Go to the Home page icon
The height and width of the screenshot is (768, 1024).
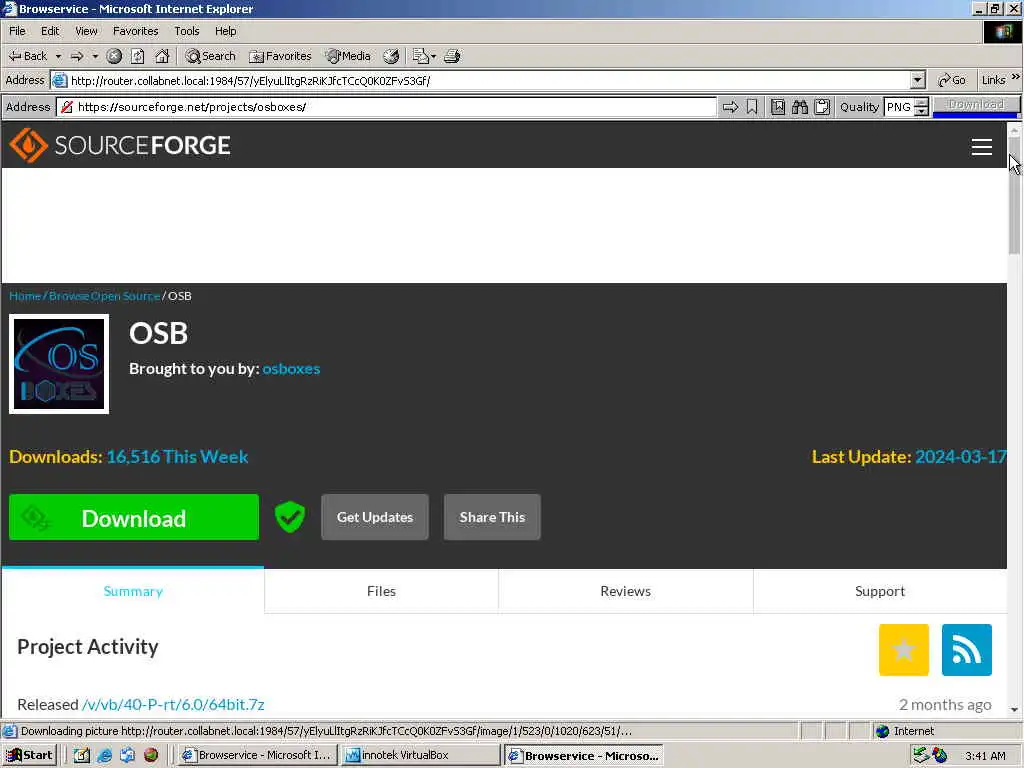162,56
